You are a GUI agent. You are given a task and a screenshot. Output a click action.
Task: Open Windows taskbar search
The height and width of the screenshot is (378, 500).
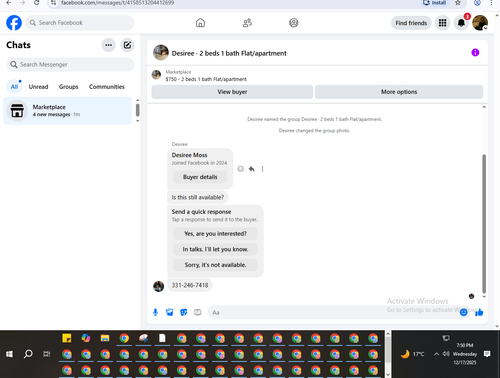point(28,354)
